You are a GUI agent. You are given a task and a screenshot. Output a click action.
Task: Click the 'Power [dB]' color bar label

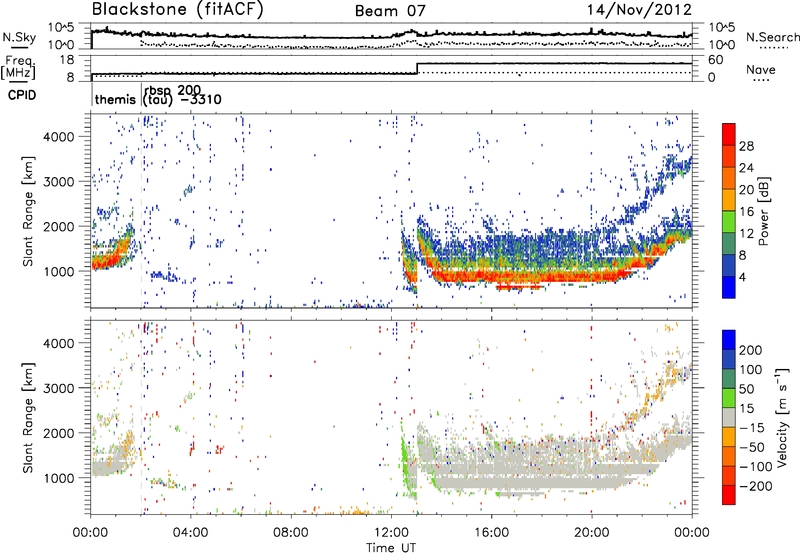763,211
